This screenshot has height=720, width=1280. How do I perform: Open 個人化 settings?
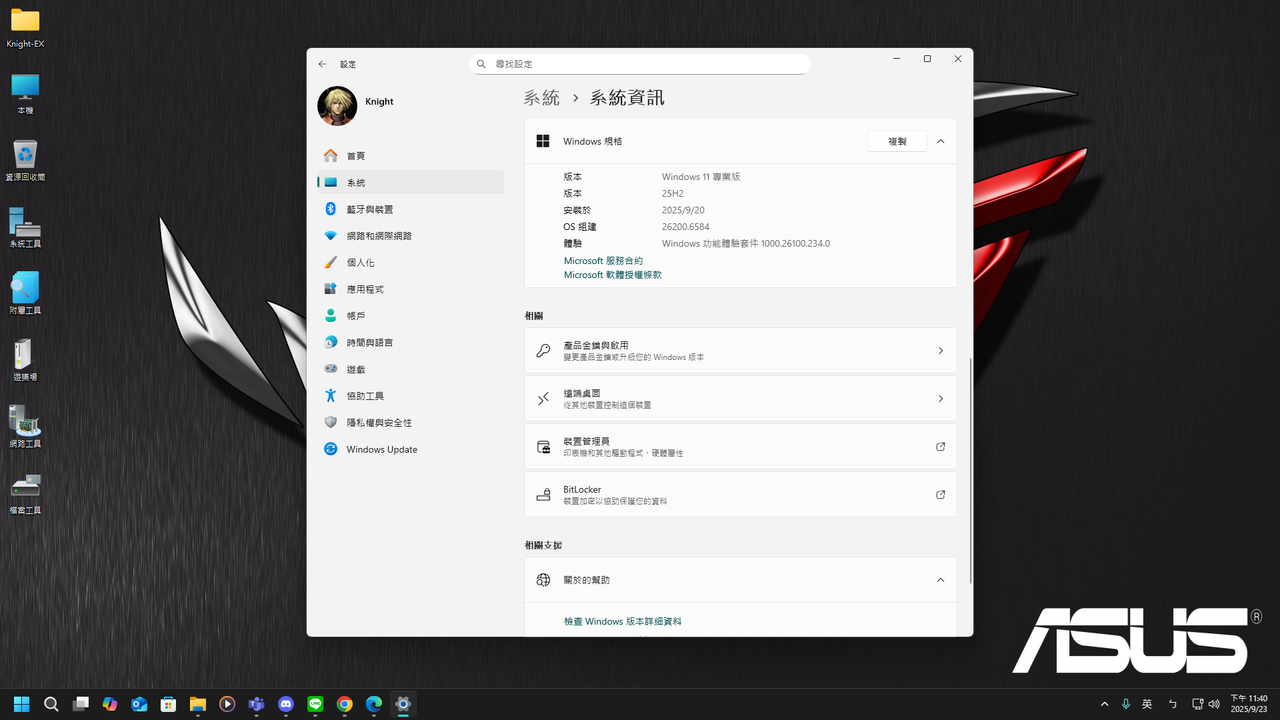coord(411,262)
